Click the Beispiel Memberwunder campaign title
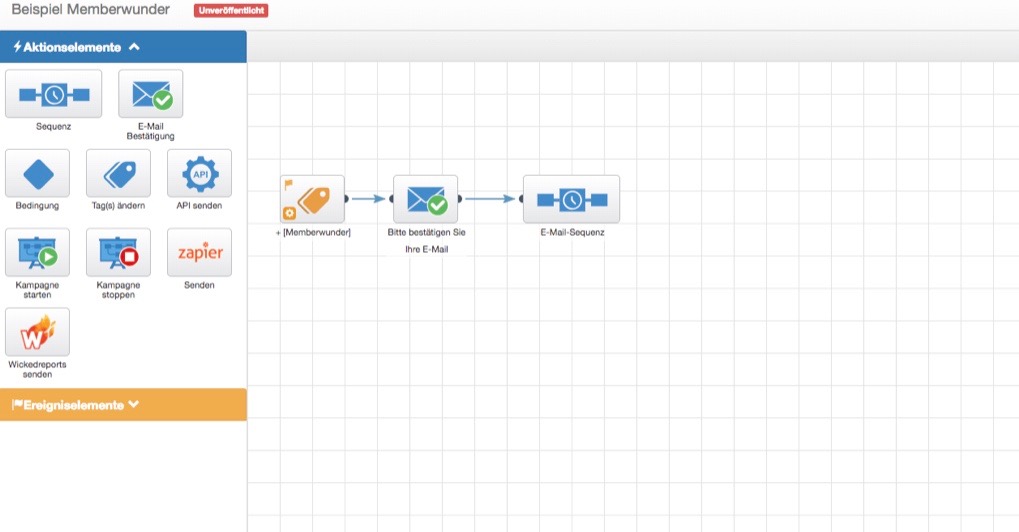1019x532 pixels. coord(90,10)
